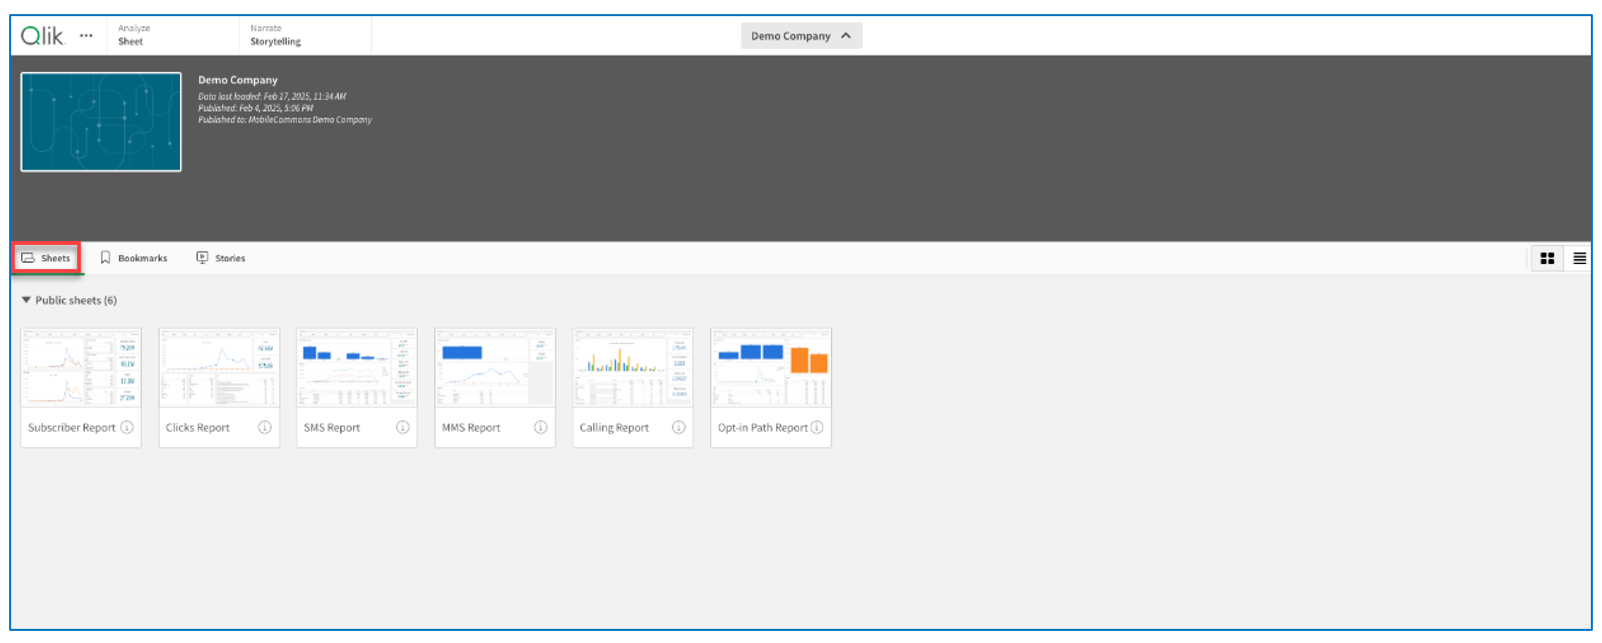Switch to list view
Screen dimensions: 1602x643
1579,258
